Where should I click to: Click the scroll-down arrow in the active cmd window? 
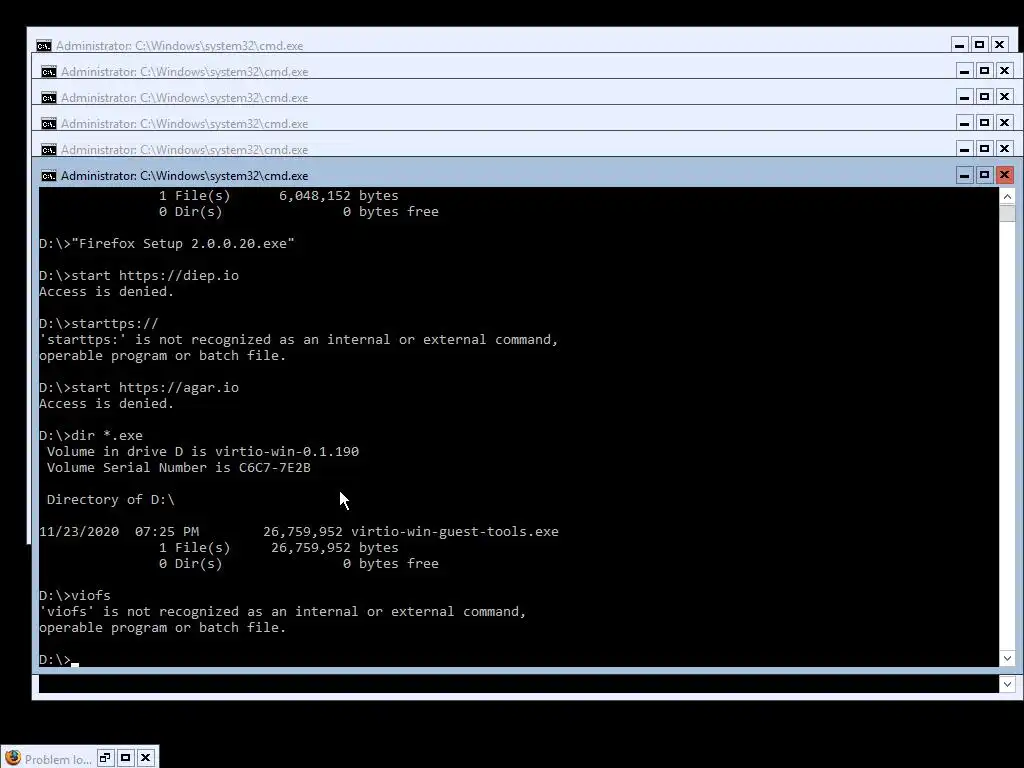(x=1007, y=658)
